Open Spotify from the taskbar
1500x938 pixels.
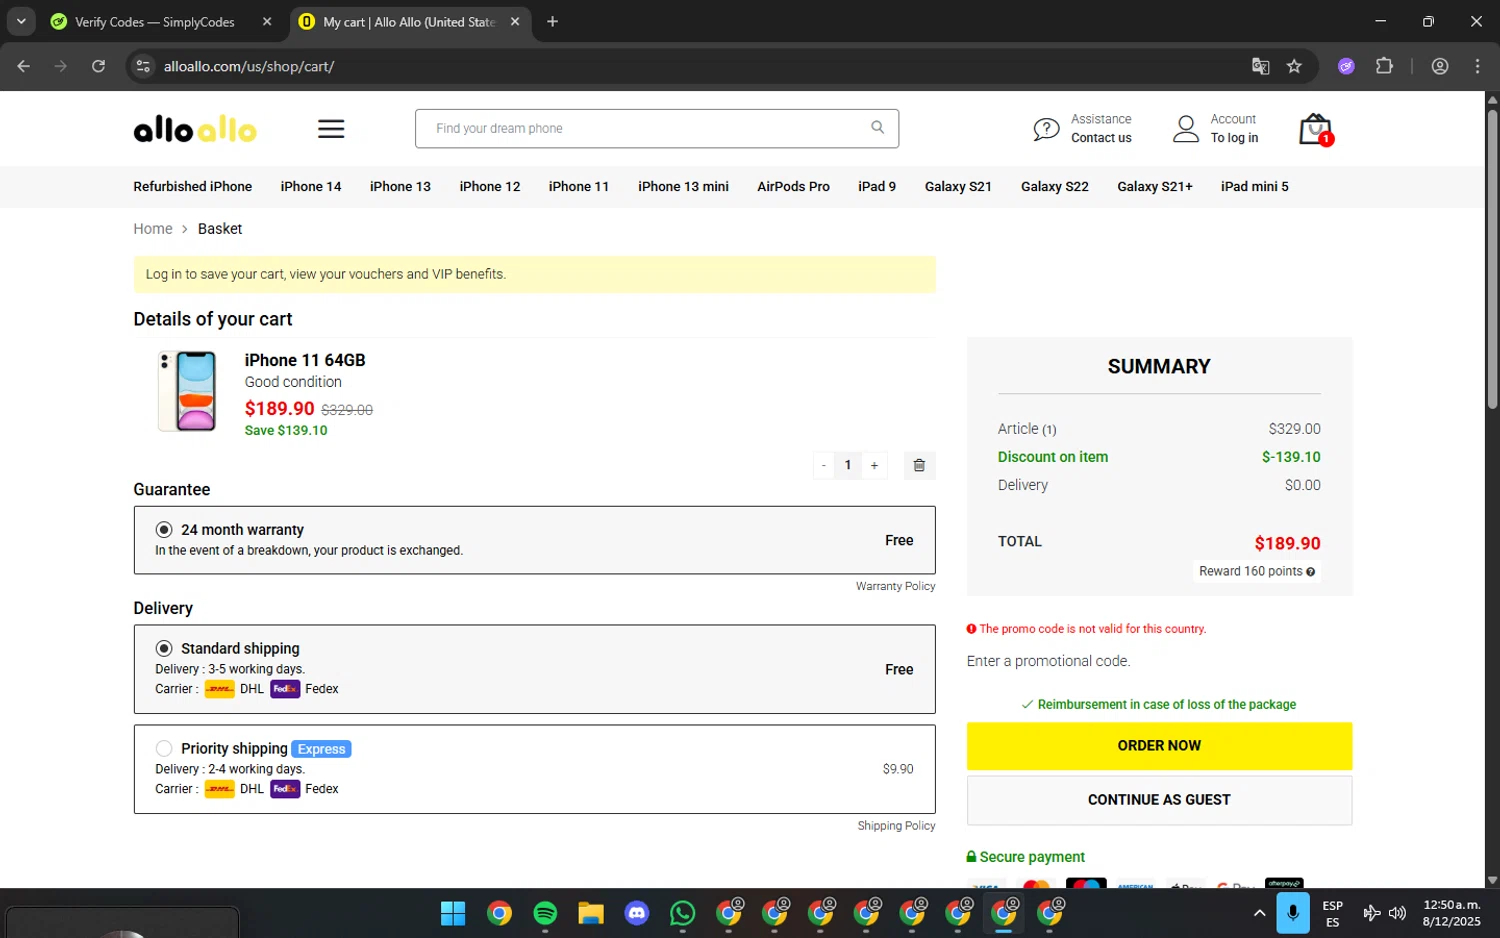coord(545,913)
